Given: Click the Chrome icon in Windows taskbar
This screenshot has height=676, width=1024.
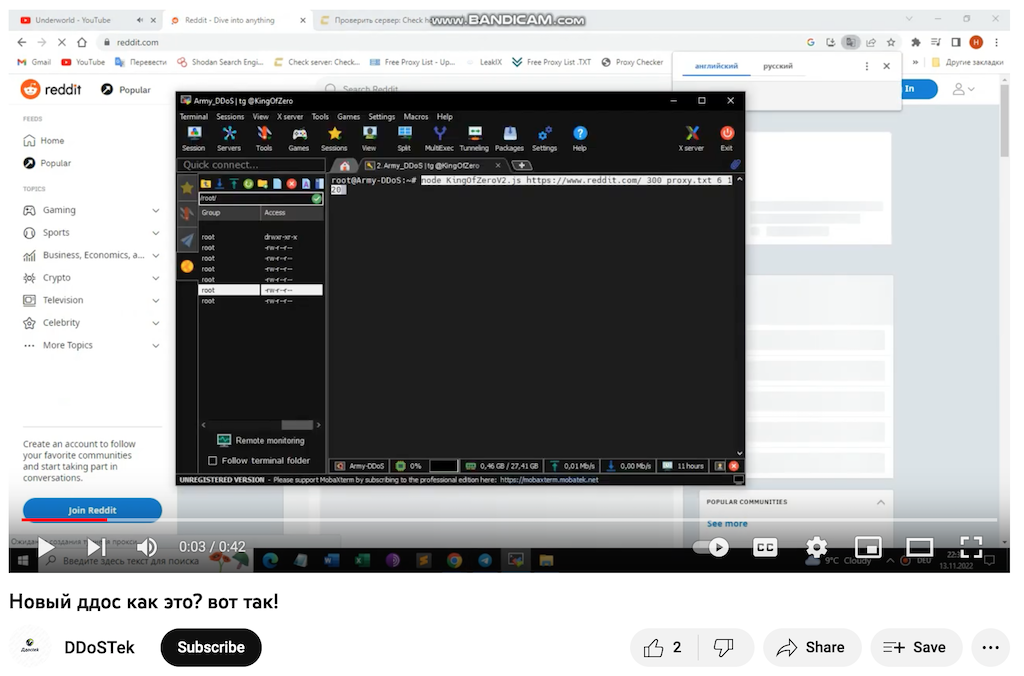Looking at the screenshot, I should [455, 560].
